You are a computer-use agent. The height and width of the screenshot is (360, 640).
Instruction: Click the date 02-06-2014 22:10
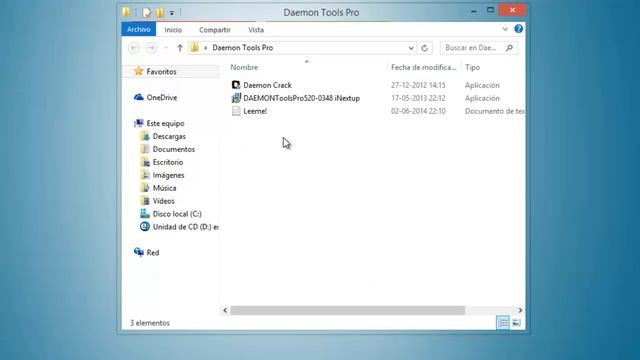coord(418,111)
